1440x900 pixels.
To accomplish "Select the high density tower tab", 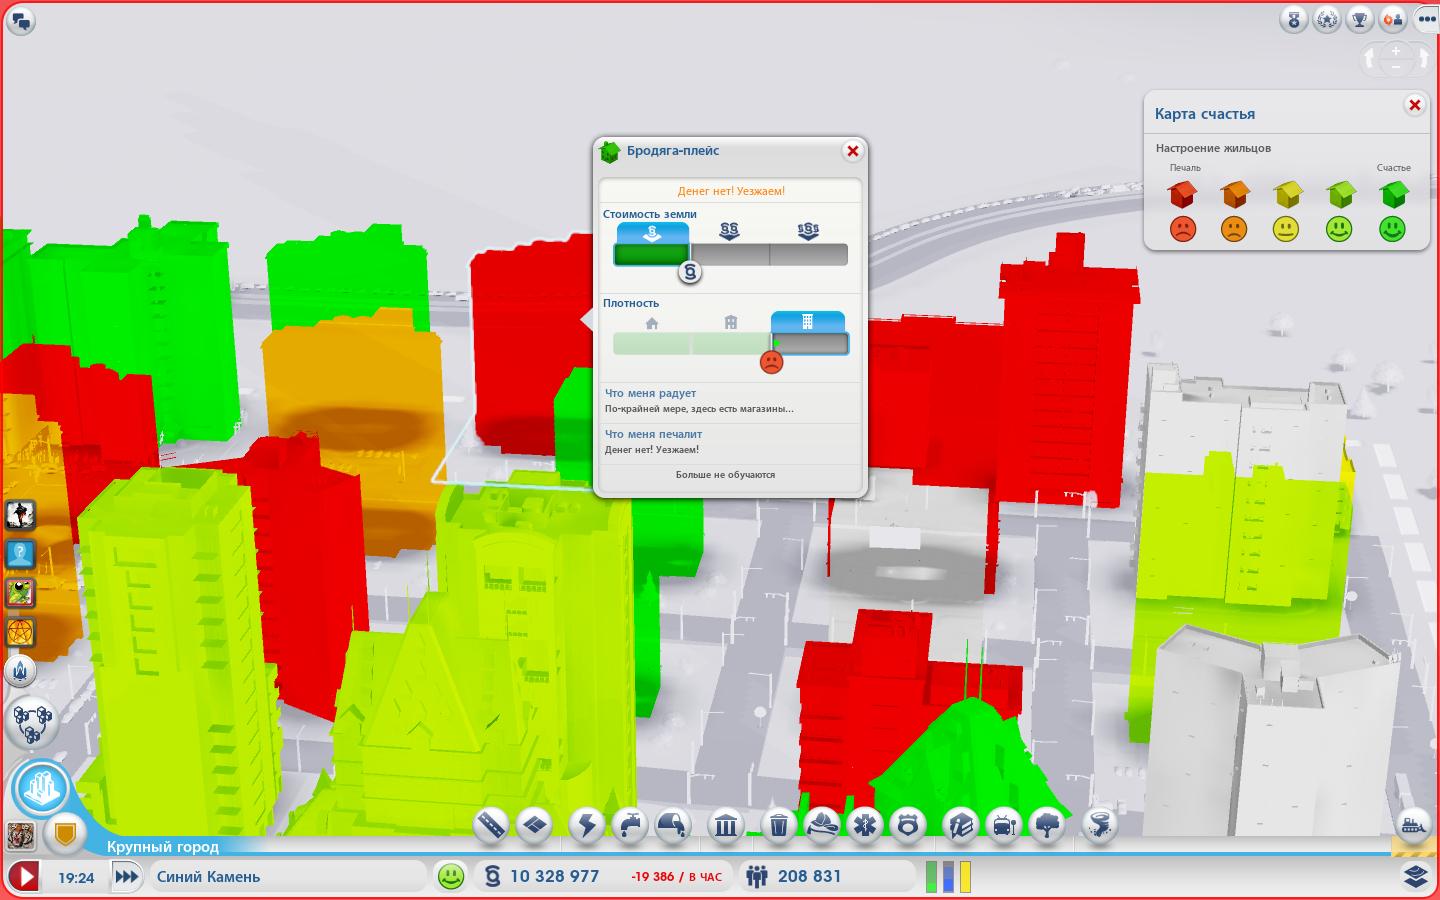I will click(x=808, y=322).
